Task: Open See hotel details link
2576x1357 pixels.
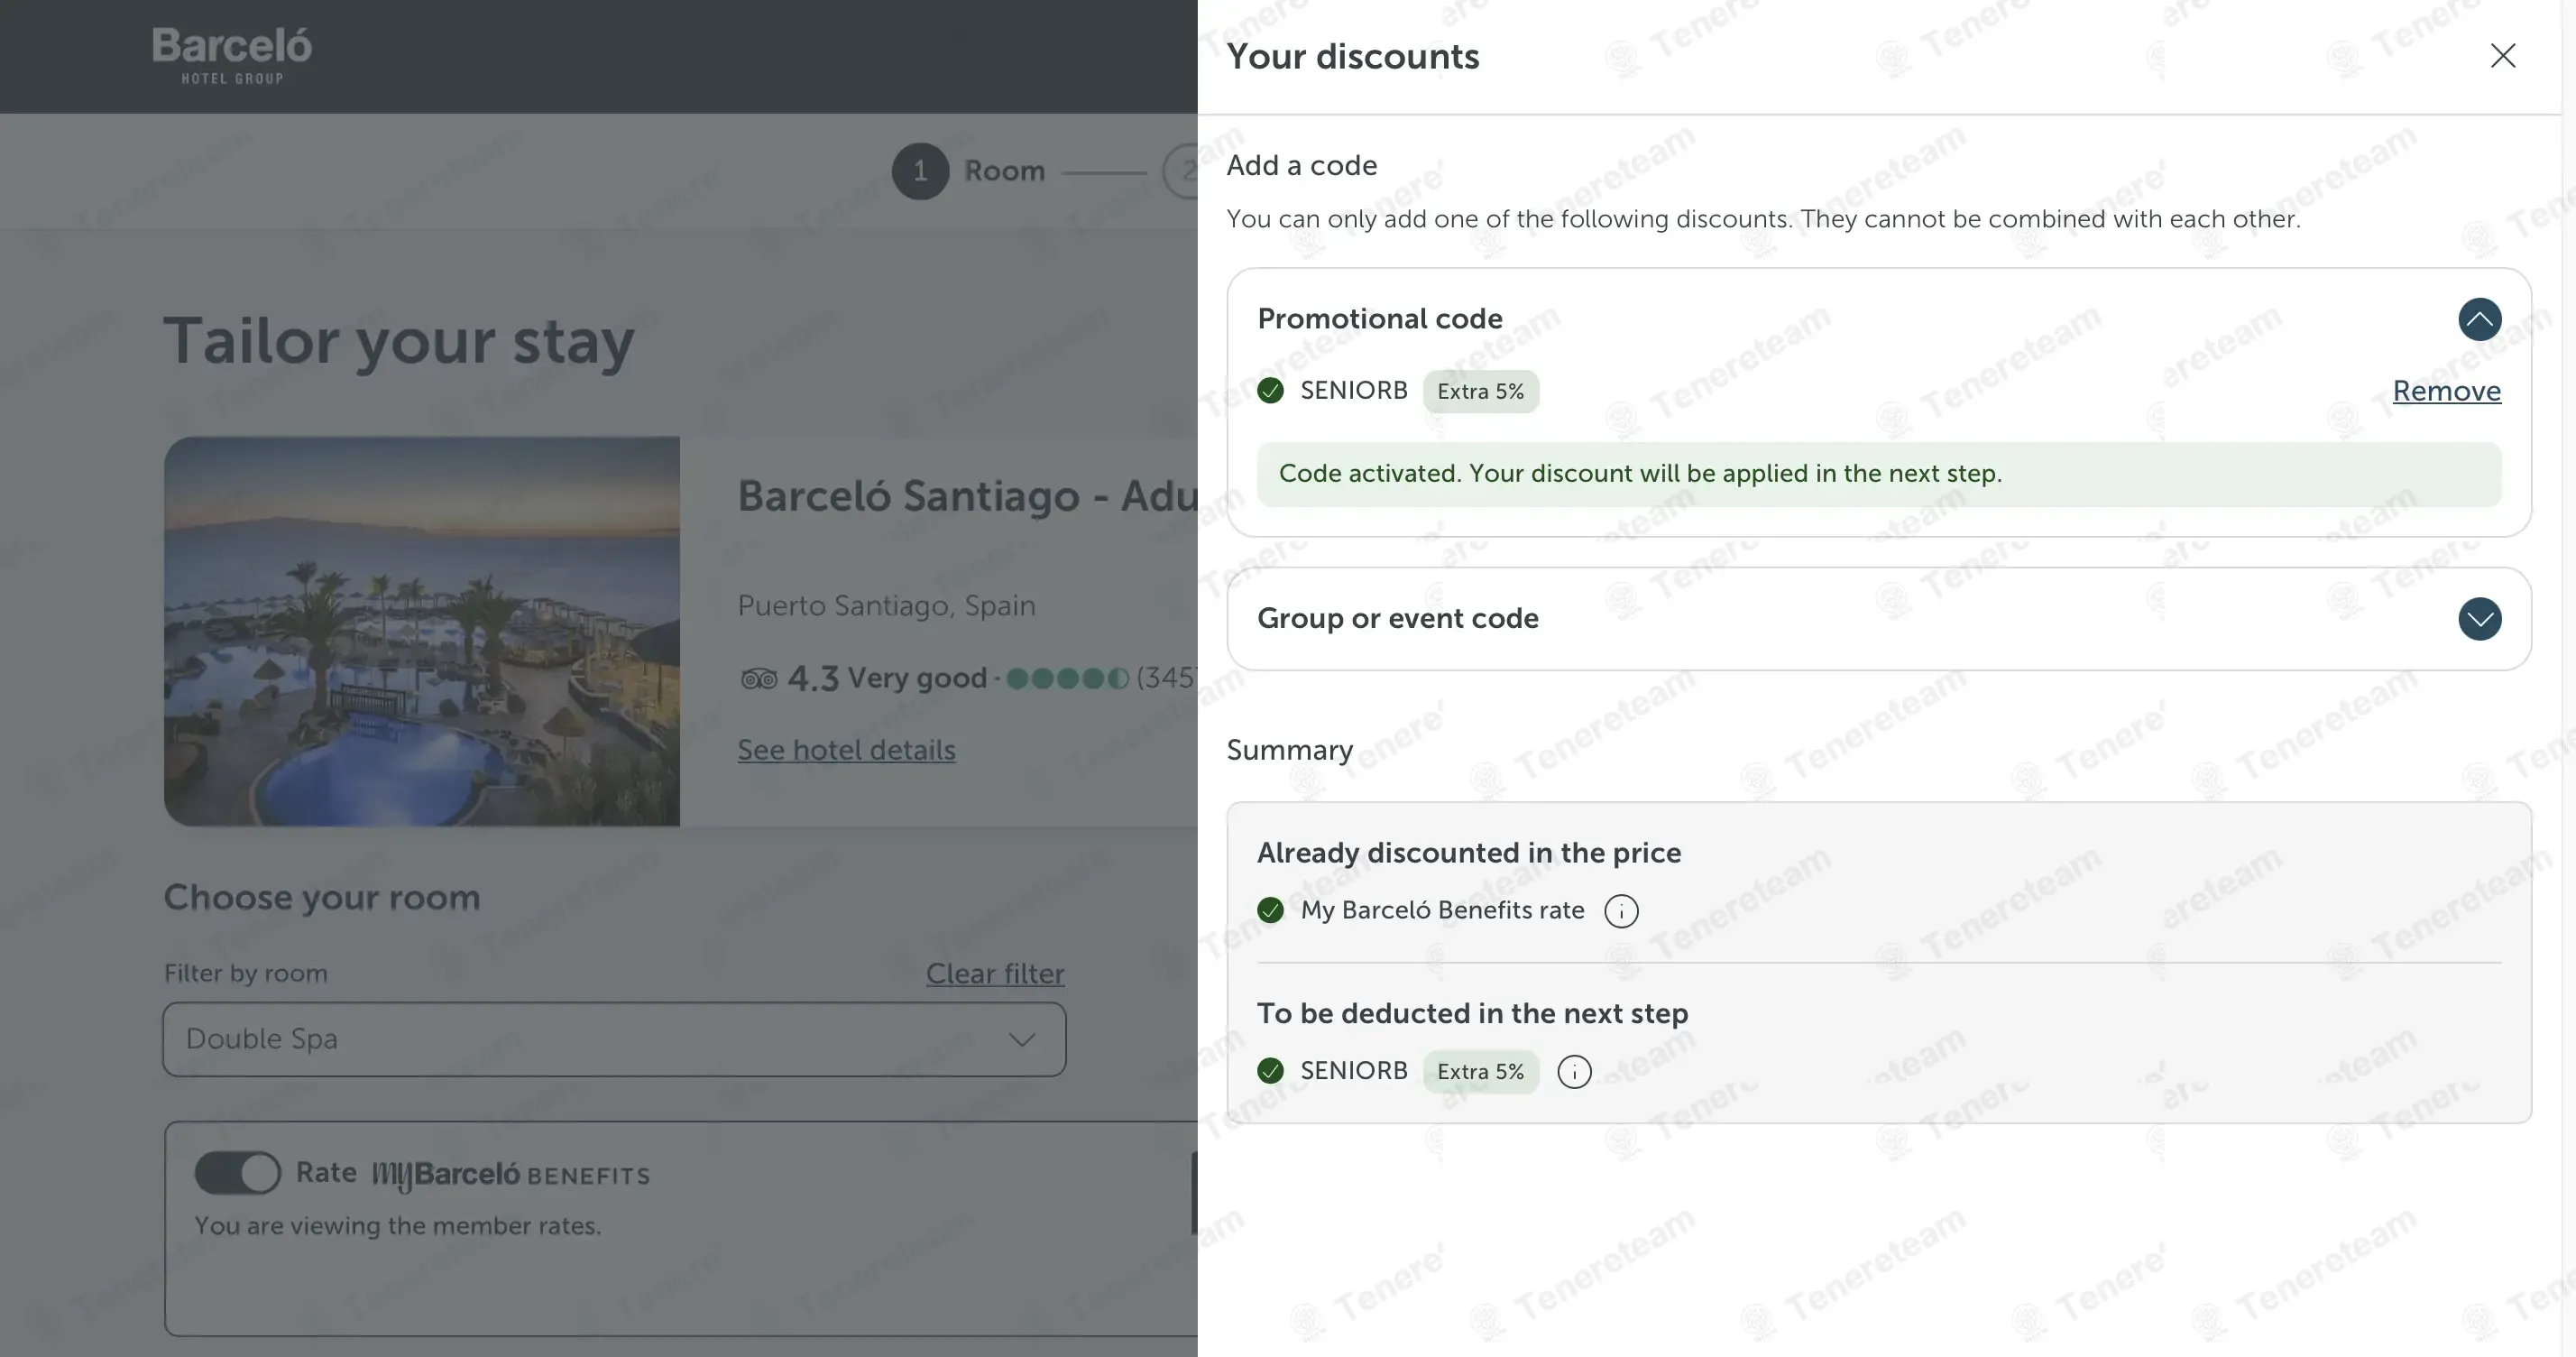Action: [846, 750]
